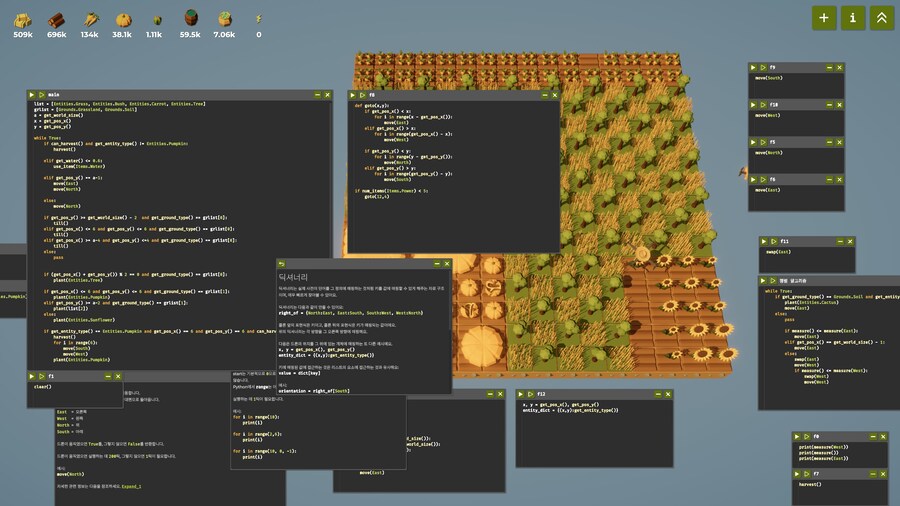
Task: Click the back arrow in the dictionary docs
Action: tap(282, 264)
